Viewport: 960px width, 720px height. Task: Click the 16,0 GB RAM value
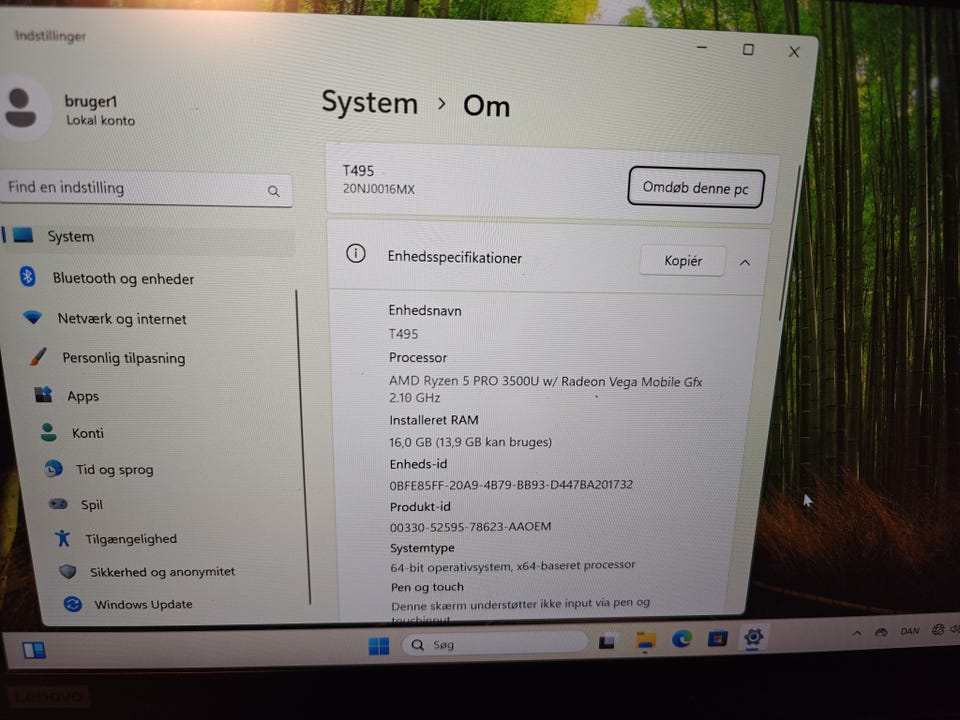click(470, 441)
